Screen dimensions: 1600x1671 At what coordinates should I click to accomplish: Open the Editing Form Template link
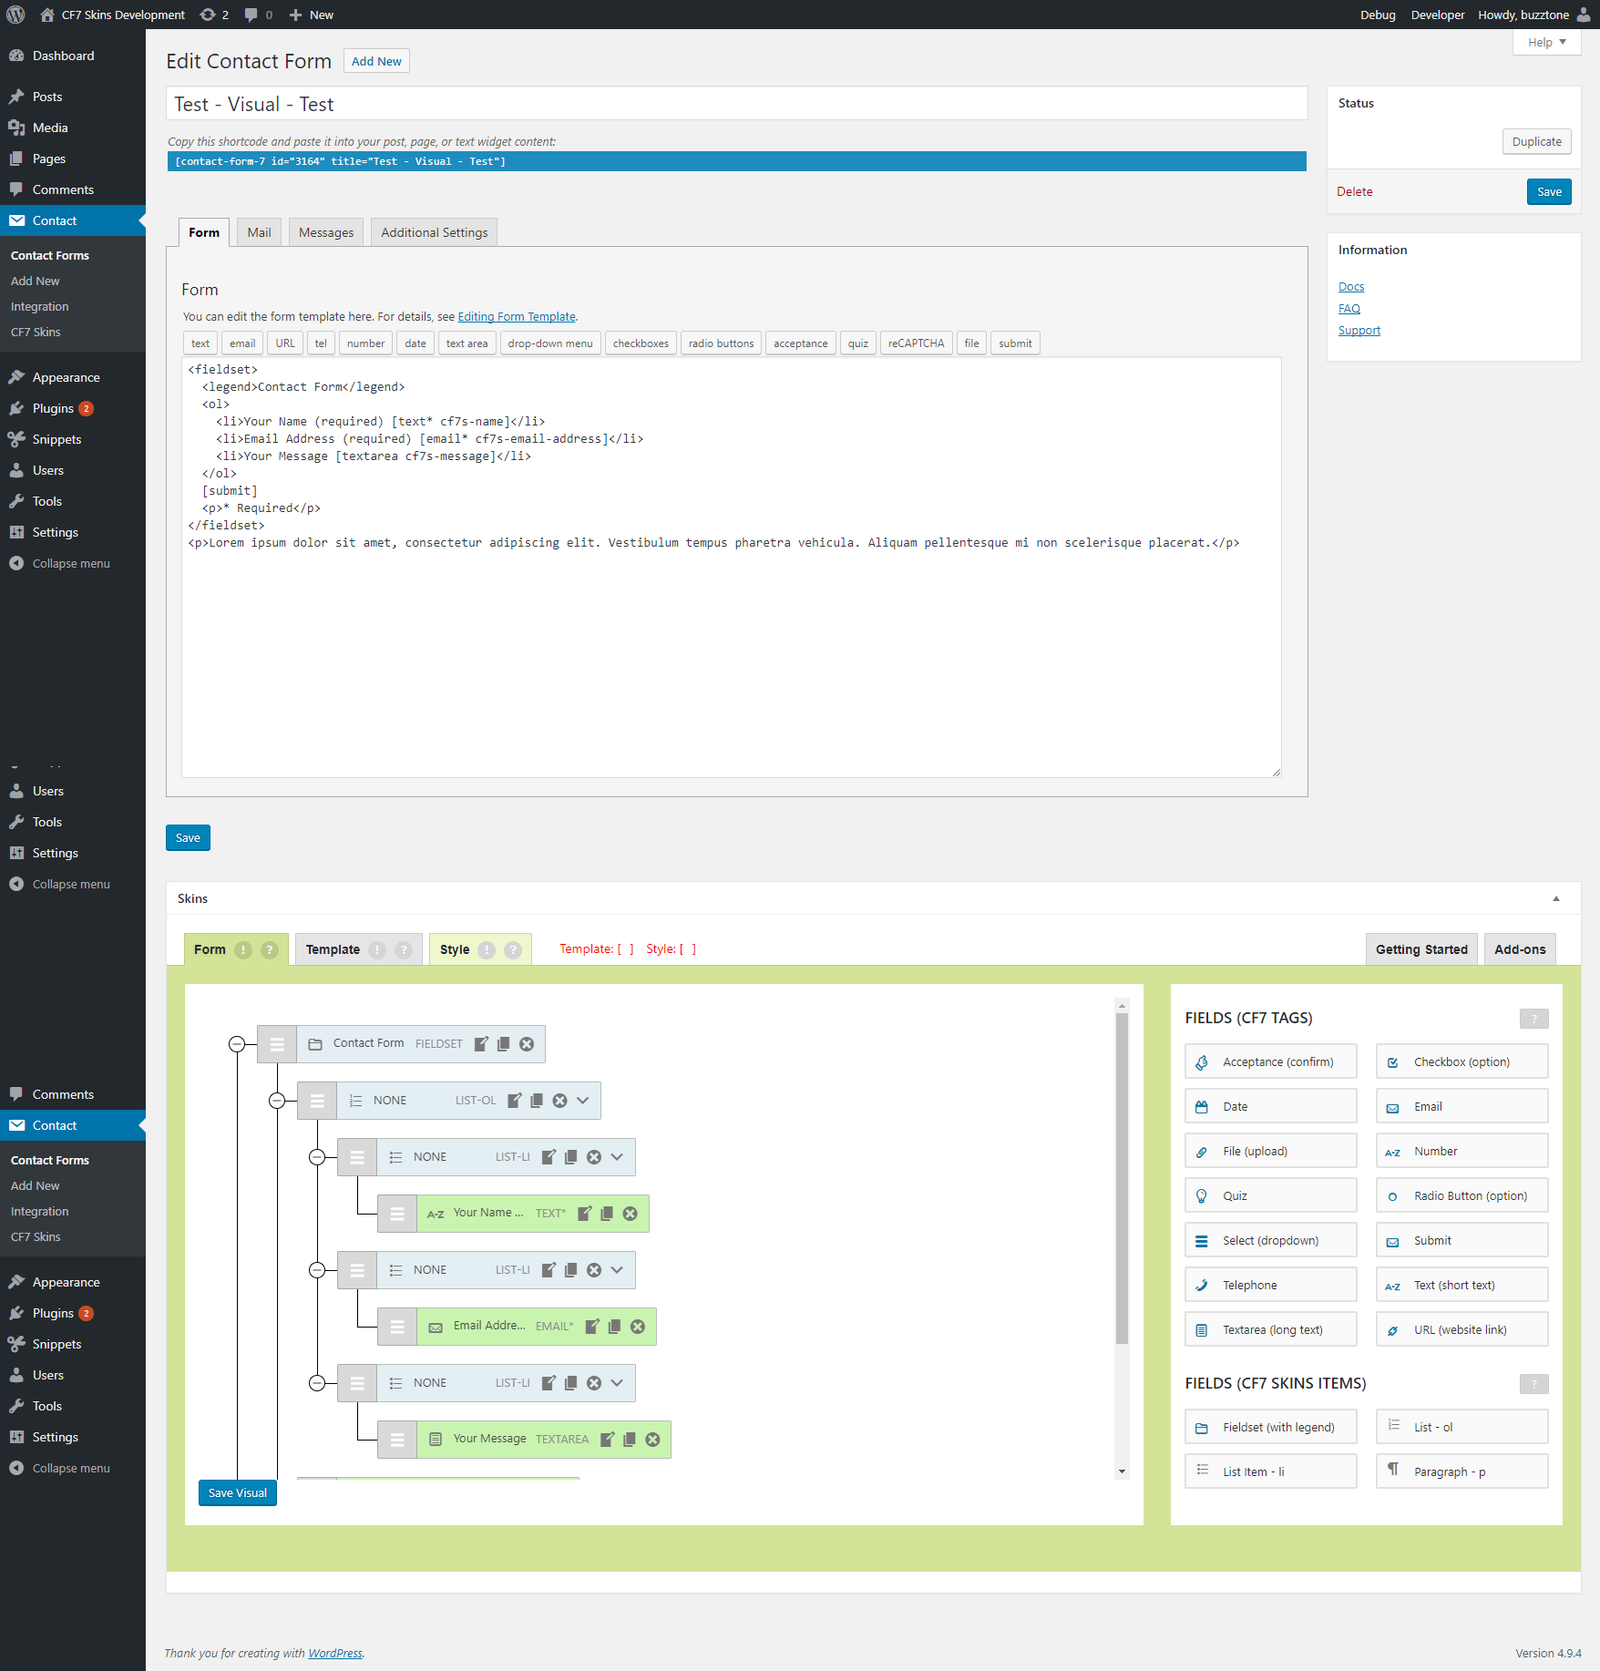(x=516, y=317)
